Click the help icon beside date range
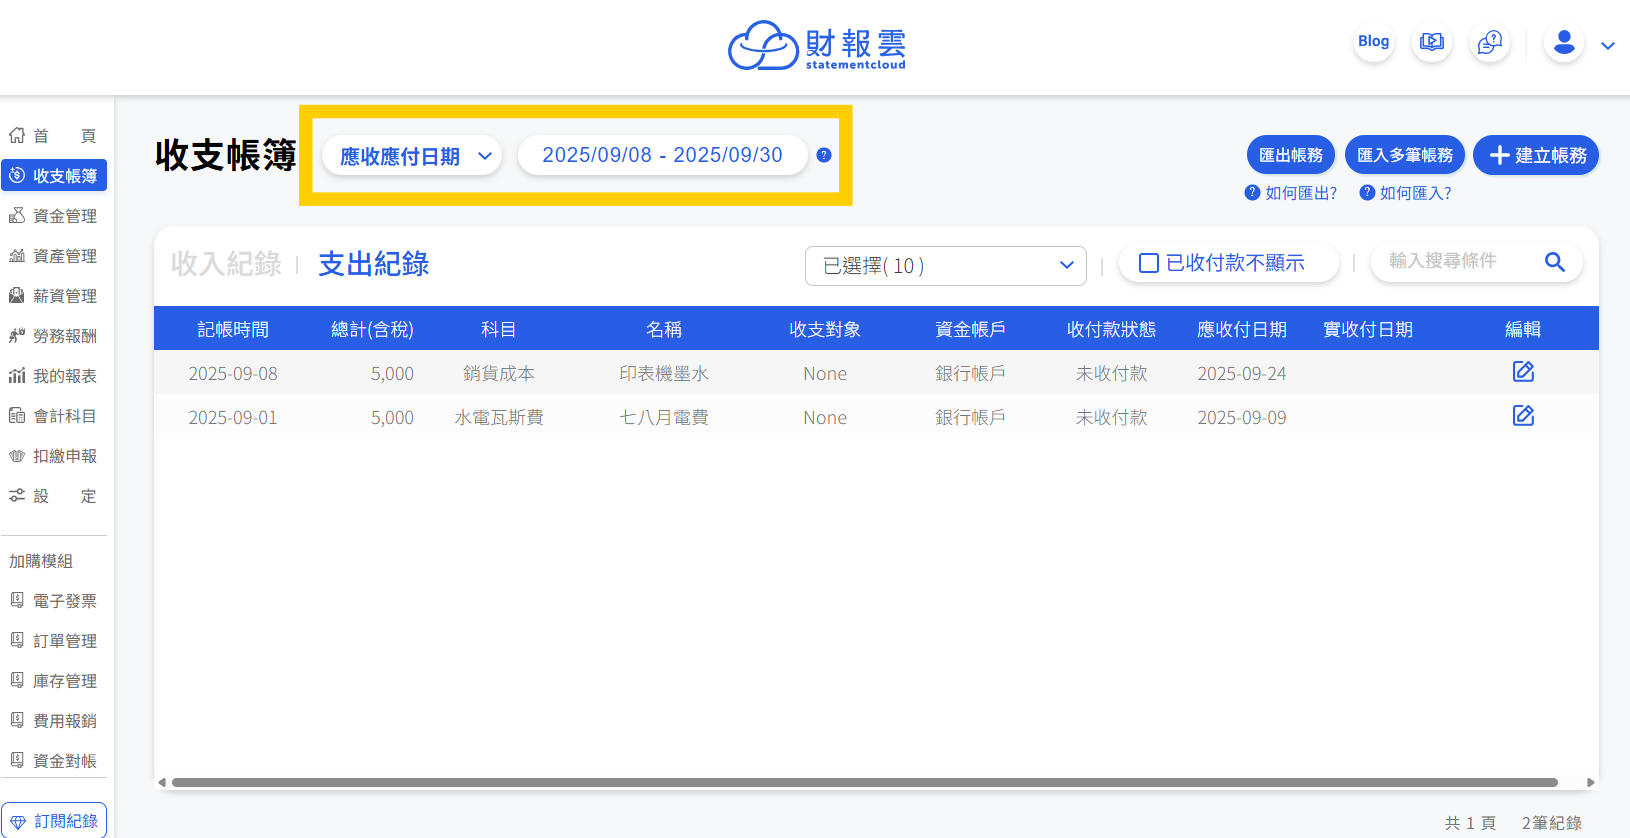This screenshot has width=1630, height=838. tap(824, 155)
